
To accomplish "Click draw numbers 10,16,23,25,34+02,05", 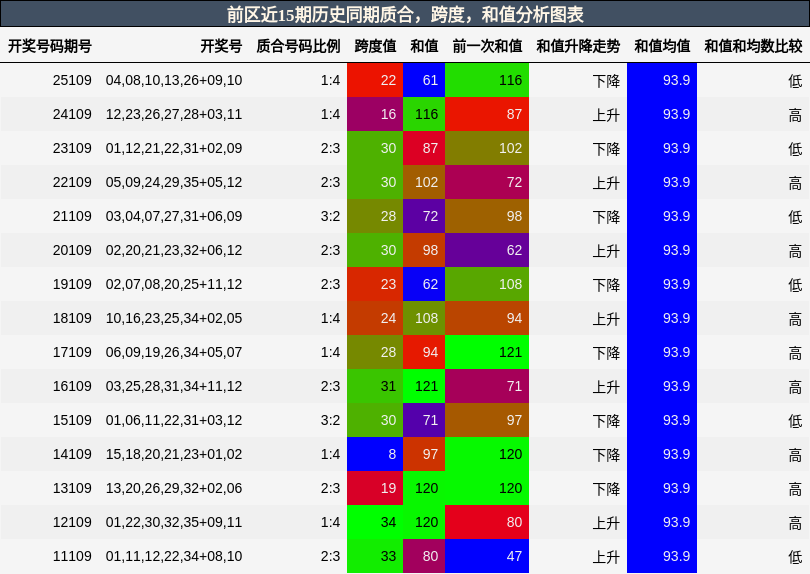I will (x=174, y=318).
